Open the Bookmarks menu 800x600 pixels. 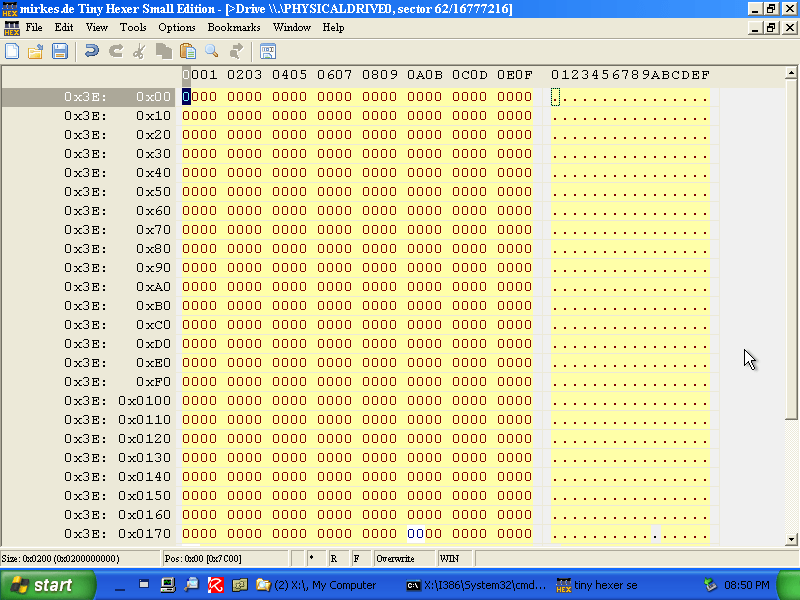tap(233, 28)
